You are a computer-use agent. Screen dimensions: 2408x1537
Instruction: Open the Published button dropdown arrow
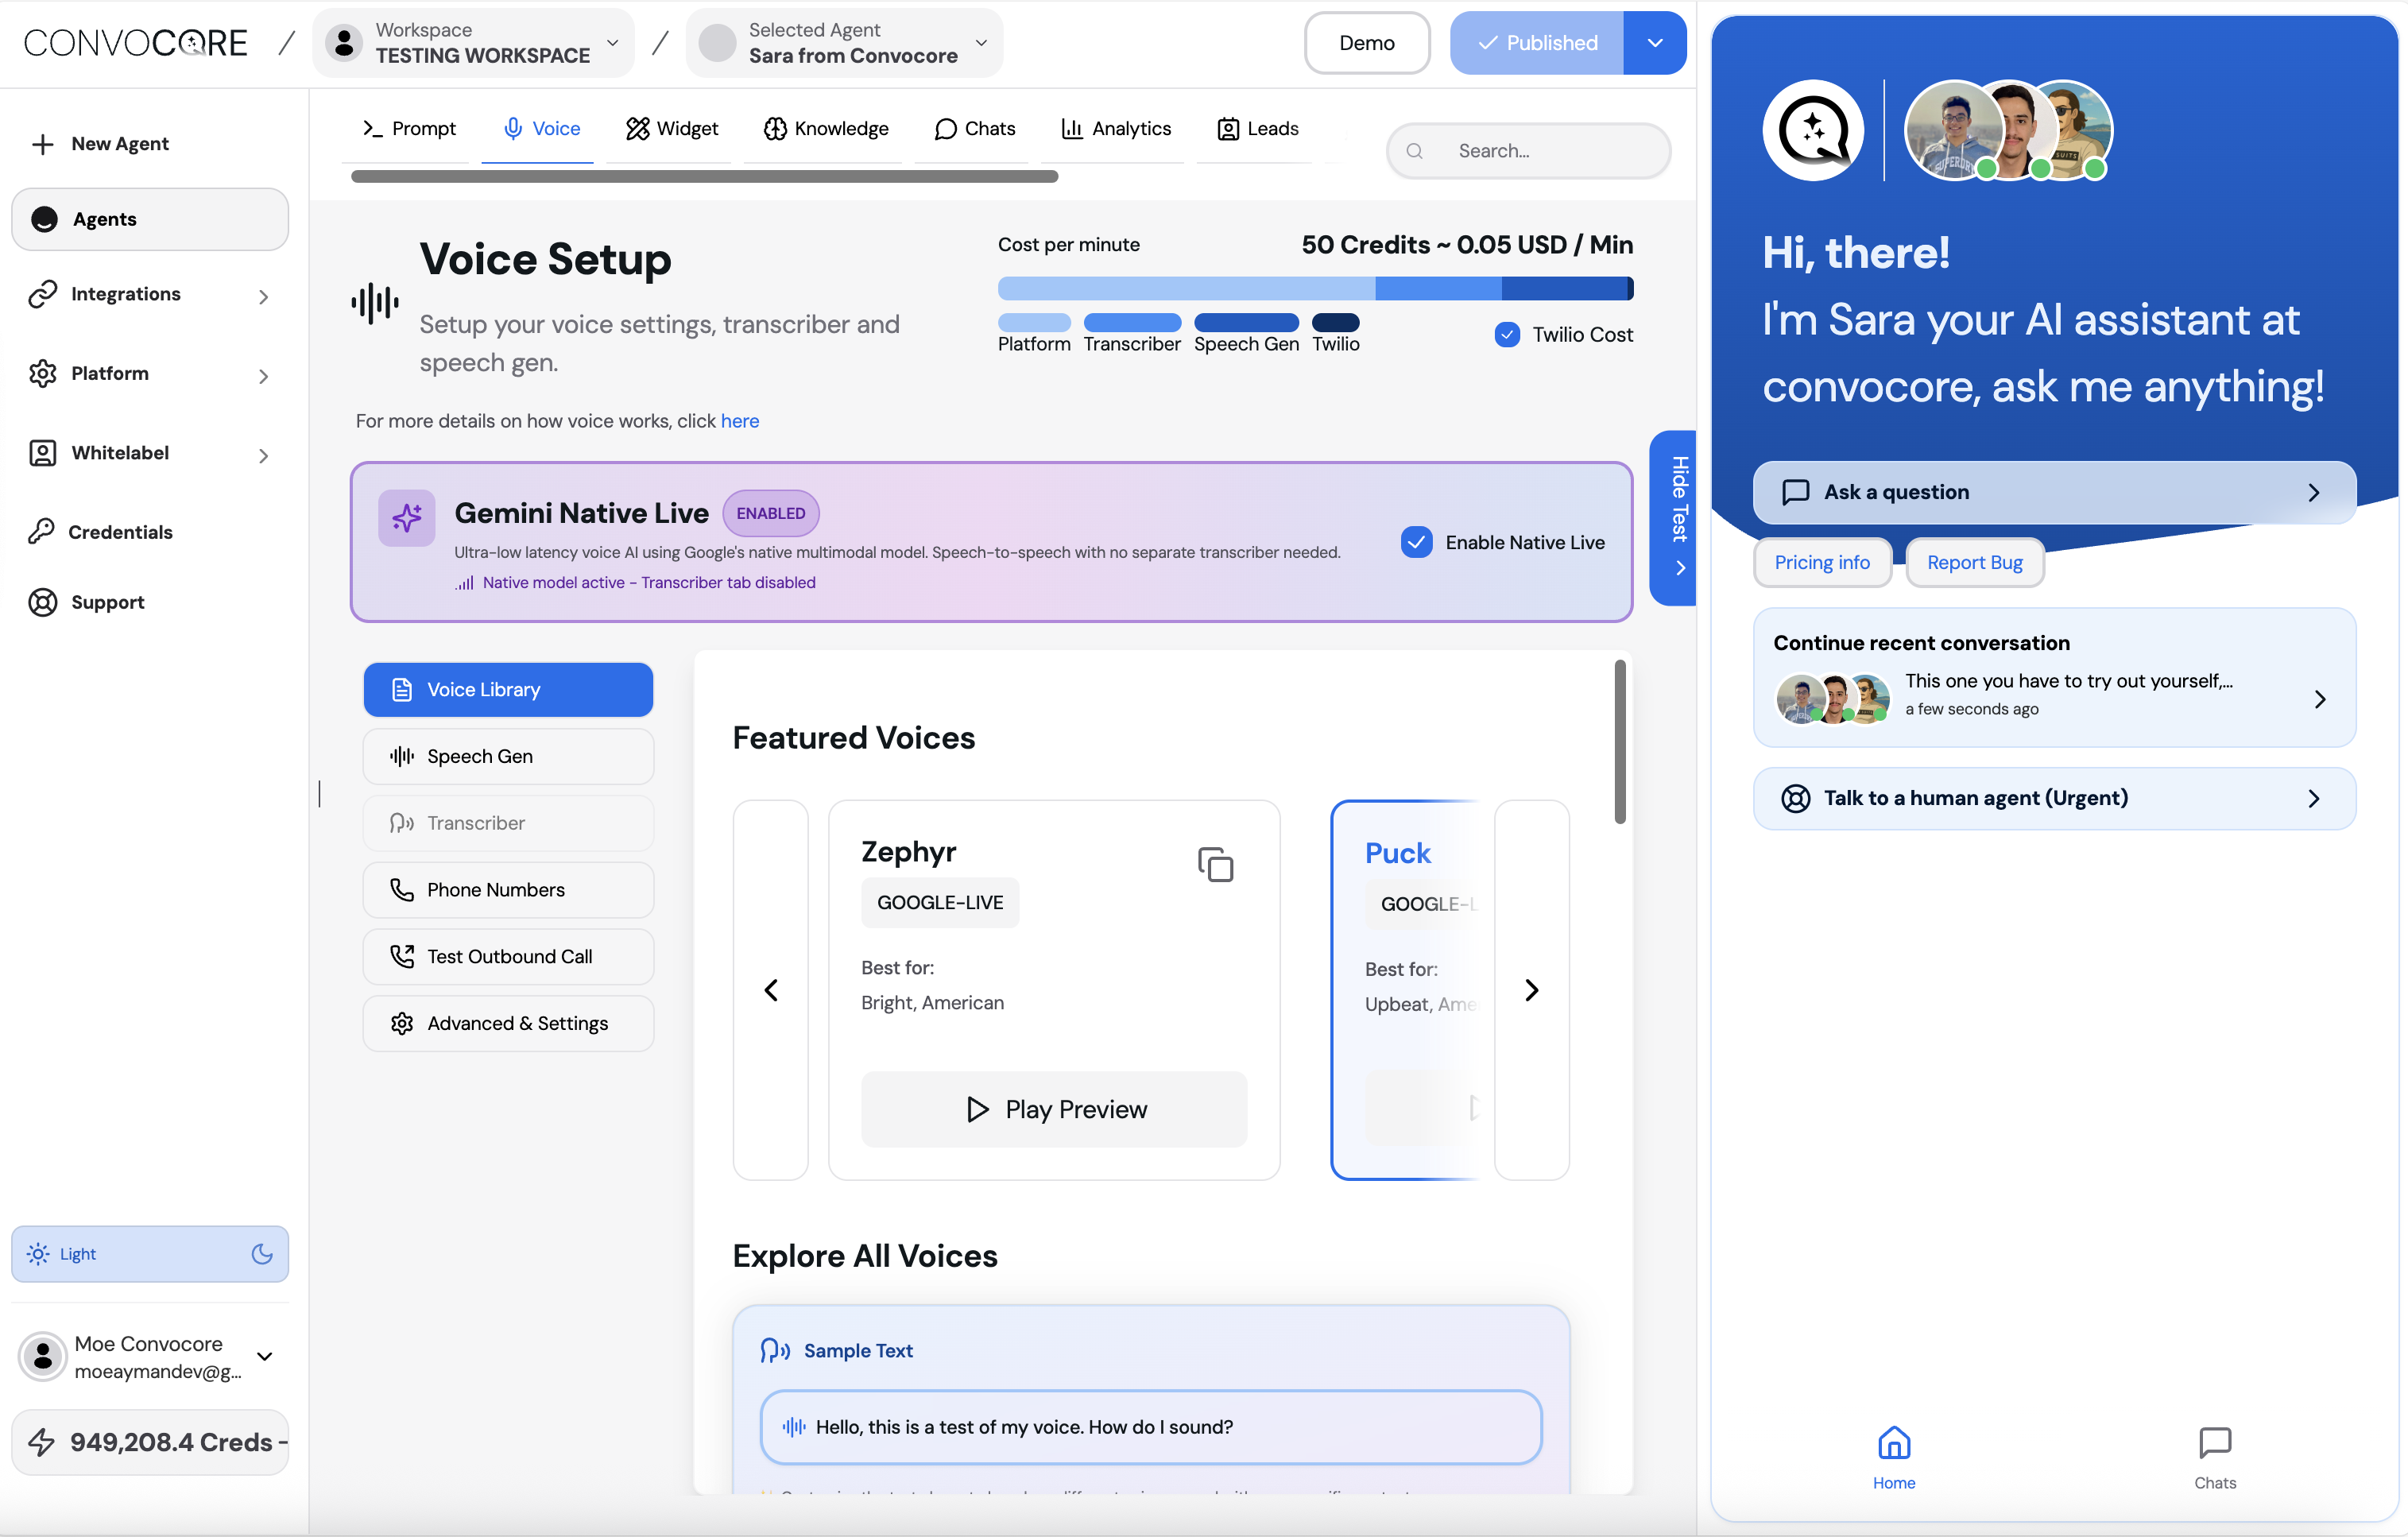coord(1654,43)
